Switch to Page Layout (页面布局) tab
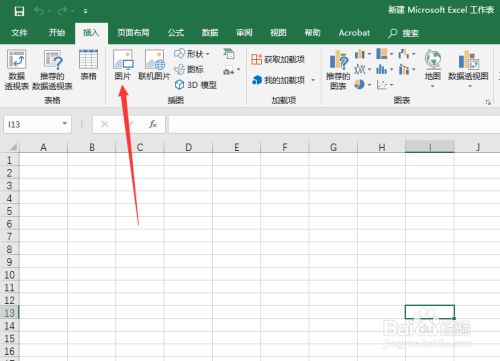Viewport: 500px width, 361px height. (133, 33)
